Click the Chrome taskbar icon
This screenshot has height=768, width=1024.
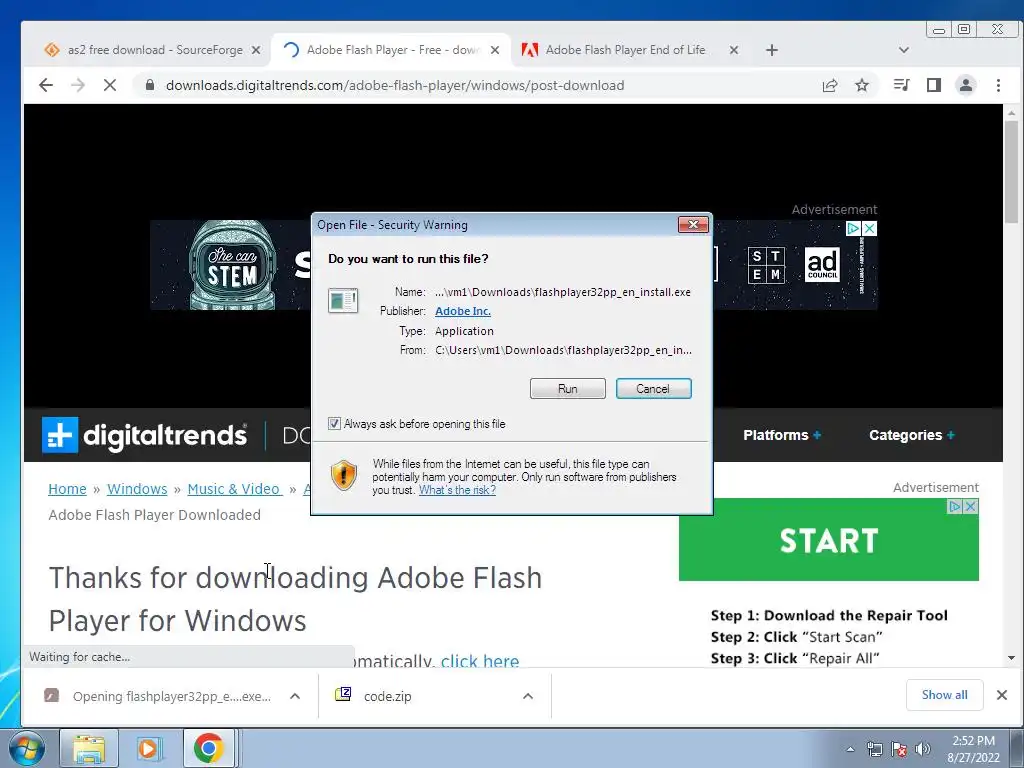(208, 748)
